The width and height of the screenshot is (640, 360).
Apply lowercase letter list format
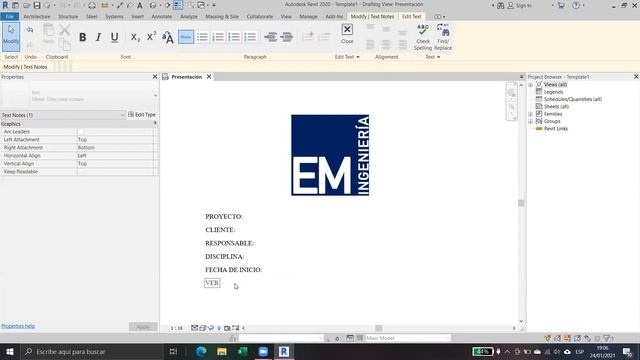pyautogui.click(x=234, y=37)
